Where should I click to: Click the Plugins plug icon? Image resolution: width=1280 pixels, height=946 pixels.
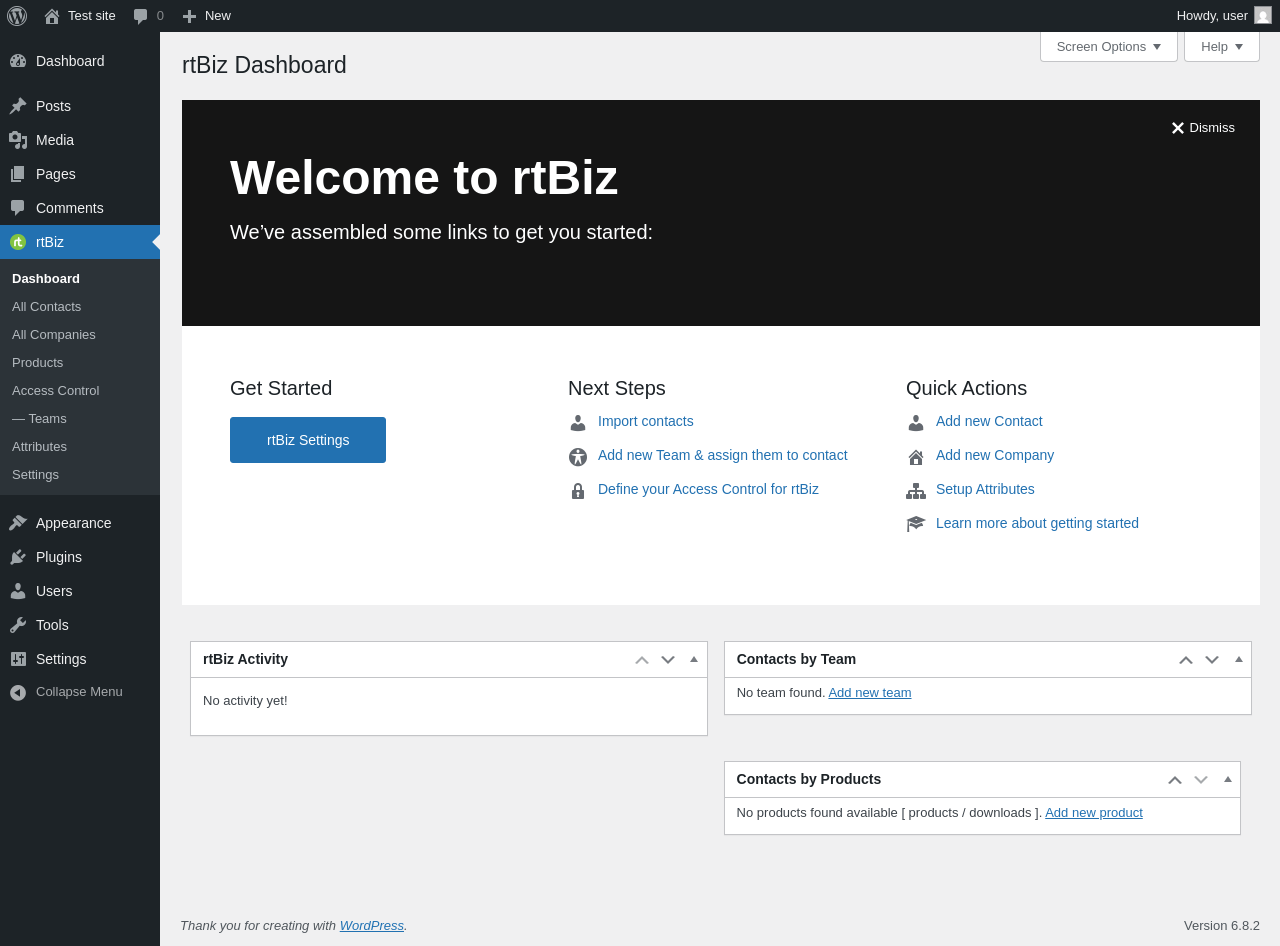point(18,557)
